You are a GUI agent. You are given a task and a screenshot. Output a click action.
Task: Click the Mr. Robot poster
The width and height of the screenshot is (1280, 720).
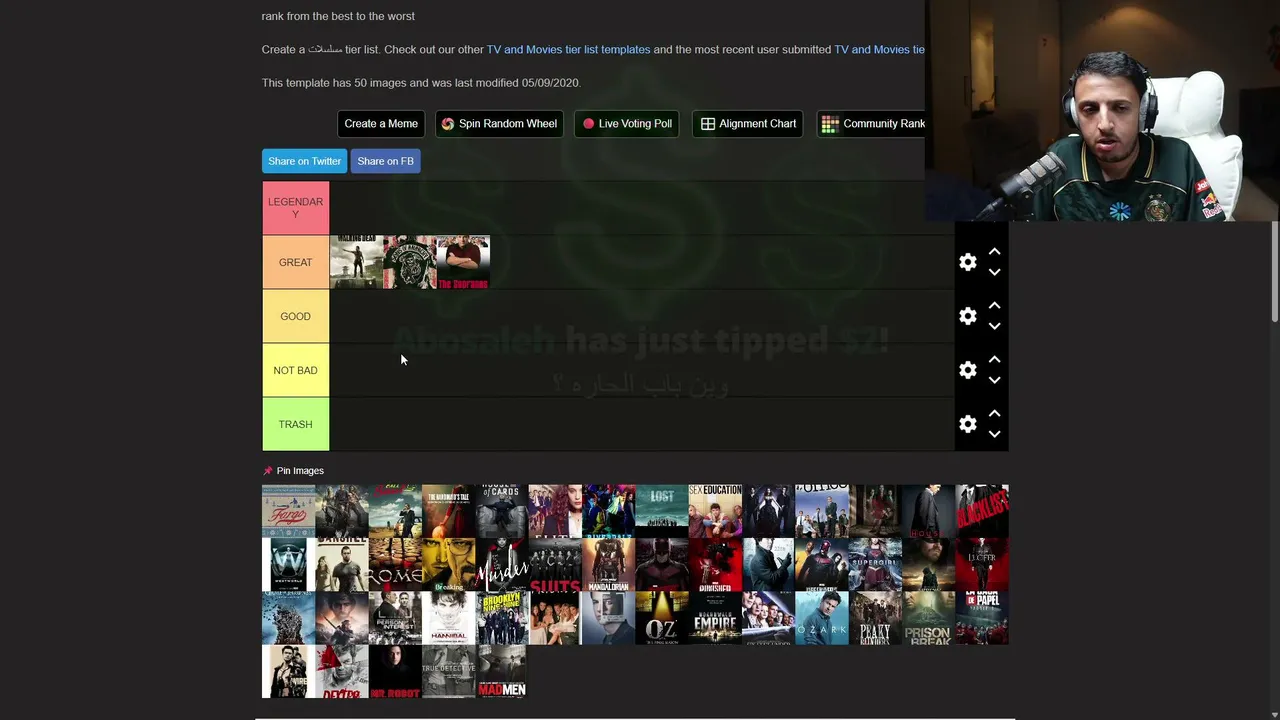coord(395,672)
